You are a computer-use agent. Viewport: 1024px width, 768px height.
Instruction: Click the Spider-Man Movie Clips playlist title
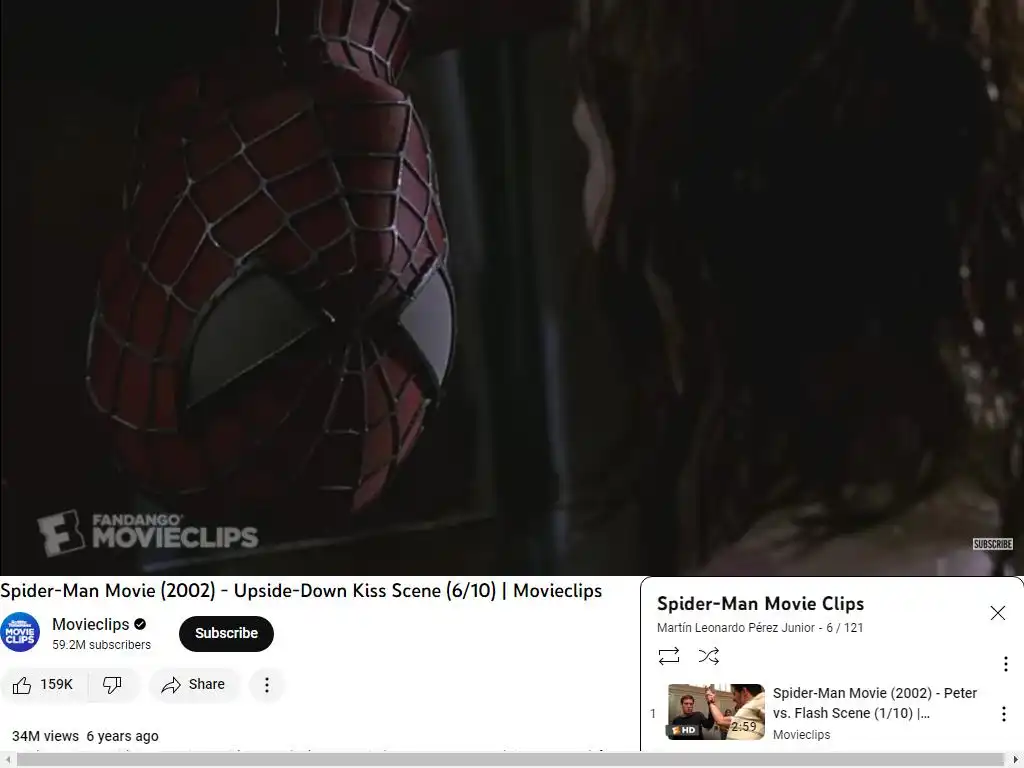click(760, 603)
